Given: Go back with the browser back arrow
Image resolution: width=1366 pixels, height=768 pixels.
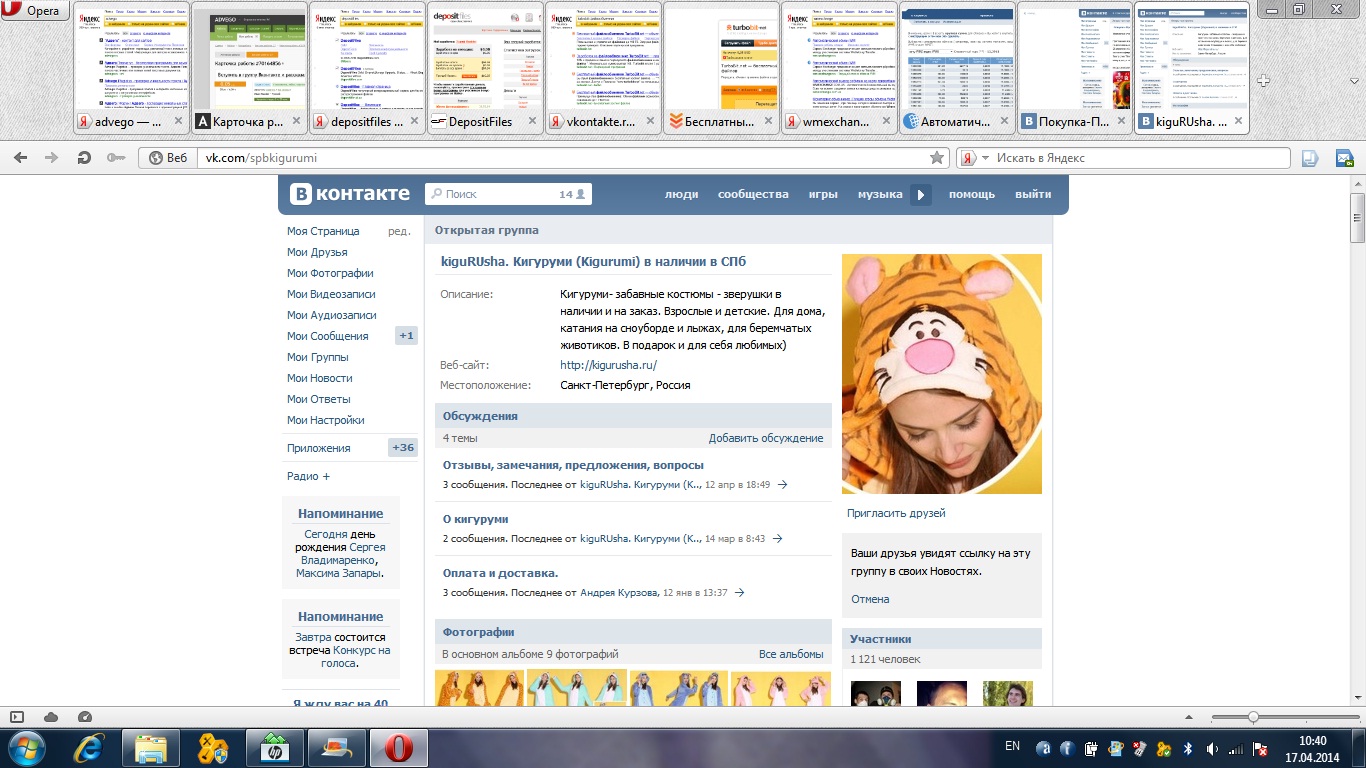Looking at the screenshot, I should click(x=21, y=157).
